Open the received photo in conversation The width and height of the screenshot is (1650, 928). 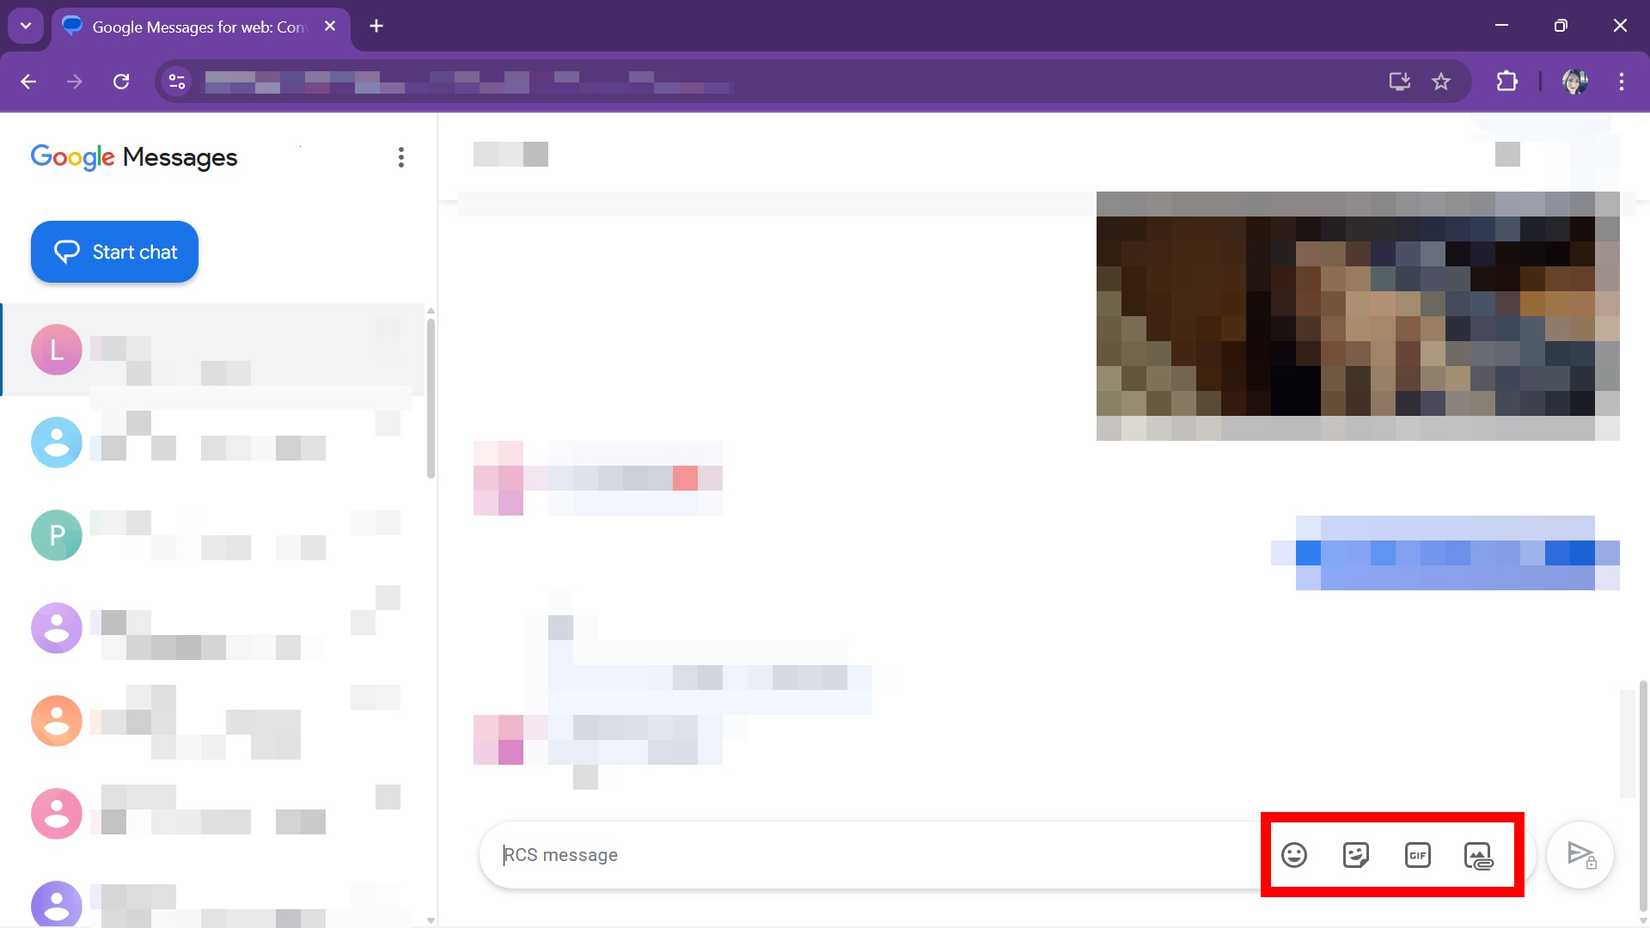tap(1357, 315)
